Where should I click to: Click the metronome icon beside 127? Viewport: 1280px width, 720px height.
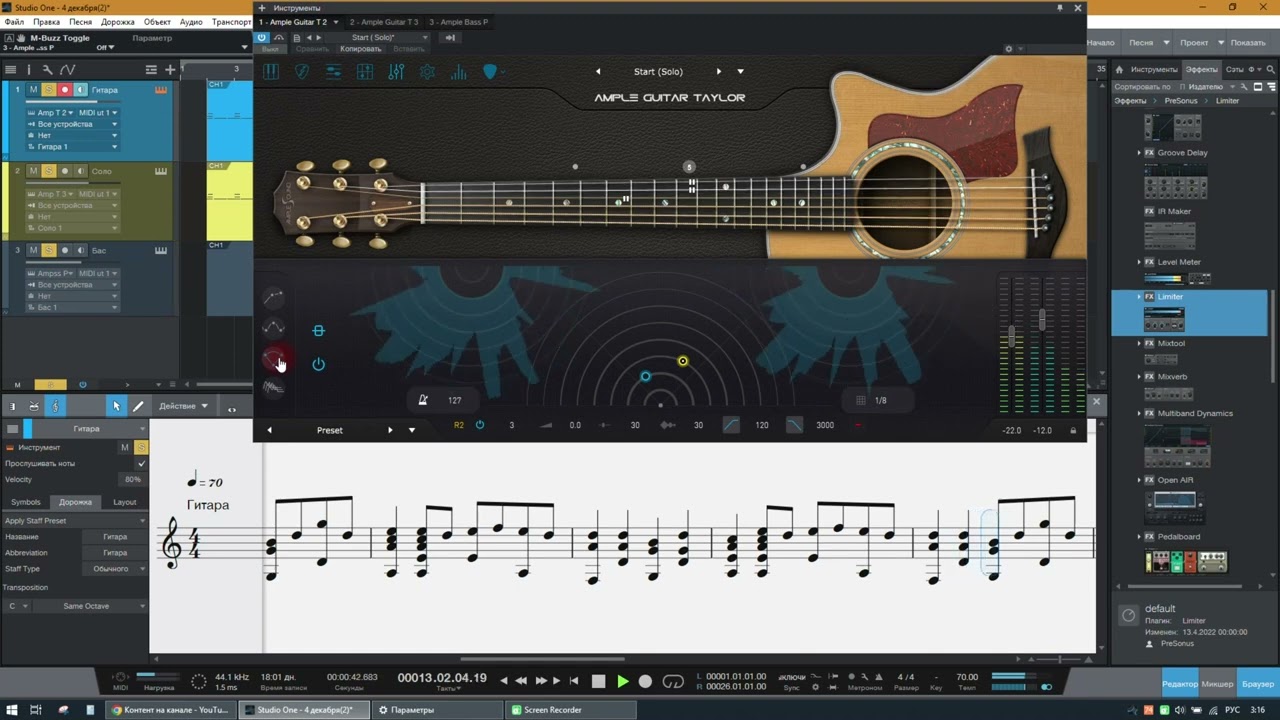pyautogui.click(x=423, y=400)
